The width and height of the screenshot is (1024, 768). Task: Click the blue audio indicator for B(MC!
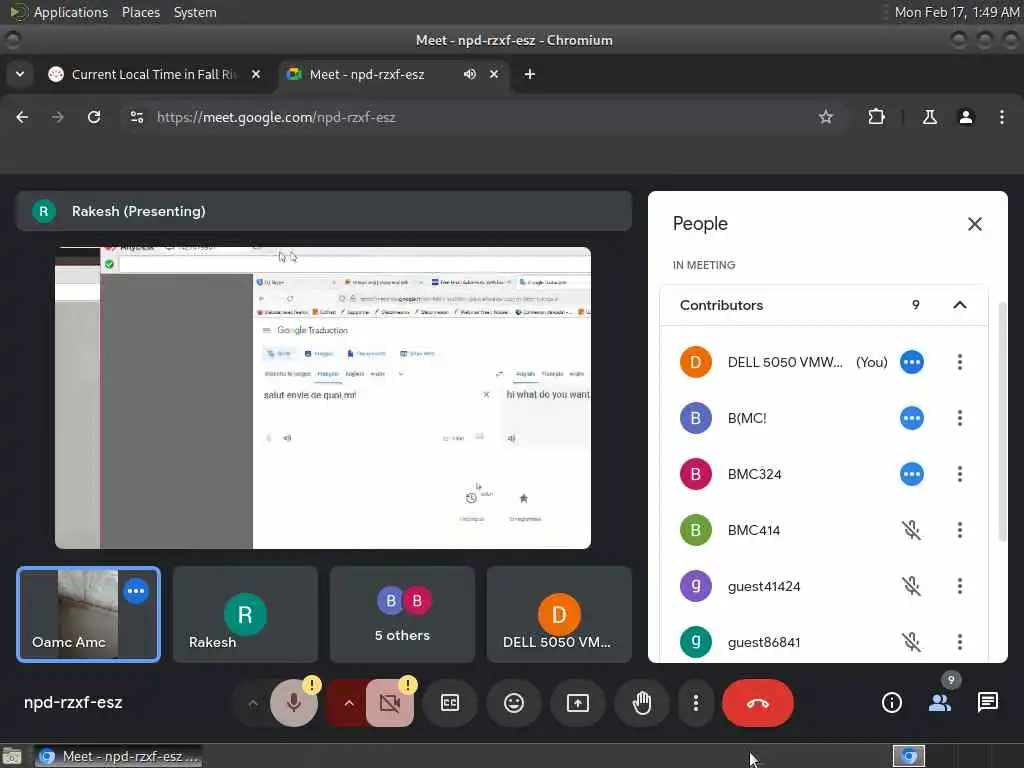[912, 418]
